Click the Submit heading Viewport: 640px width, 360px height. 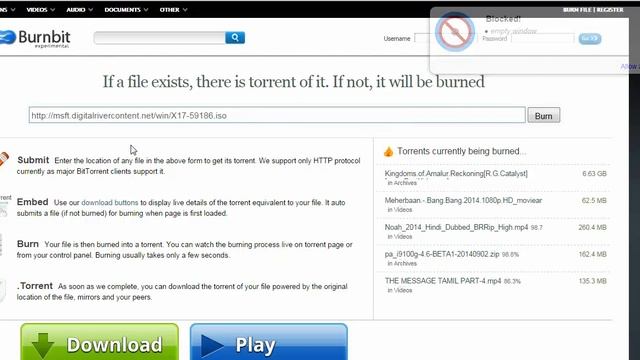(x=33, y=160)
